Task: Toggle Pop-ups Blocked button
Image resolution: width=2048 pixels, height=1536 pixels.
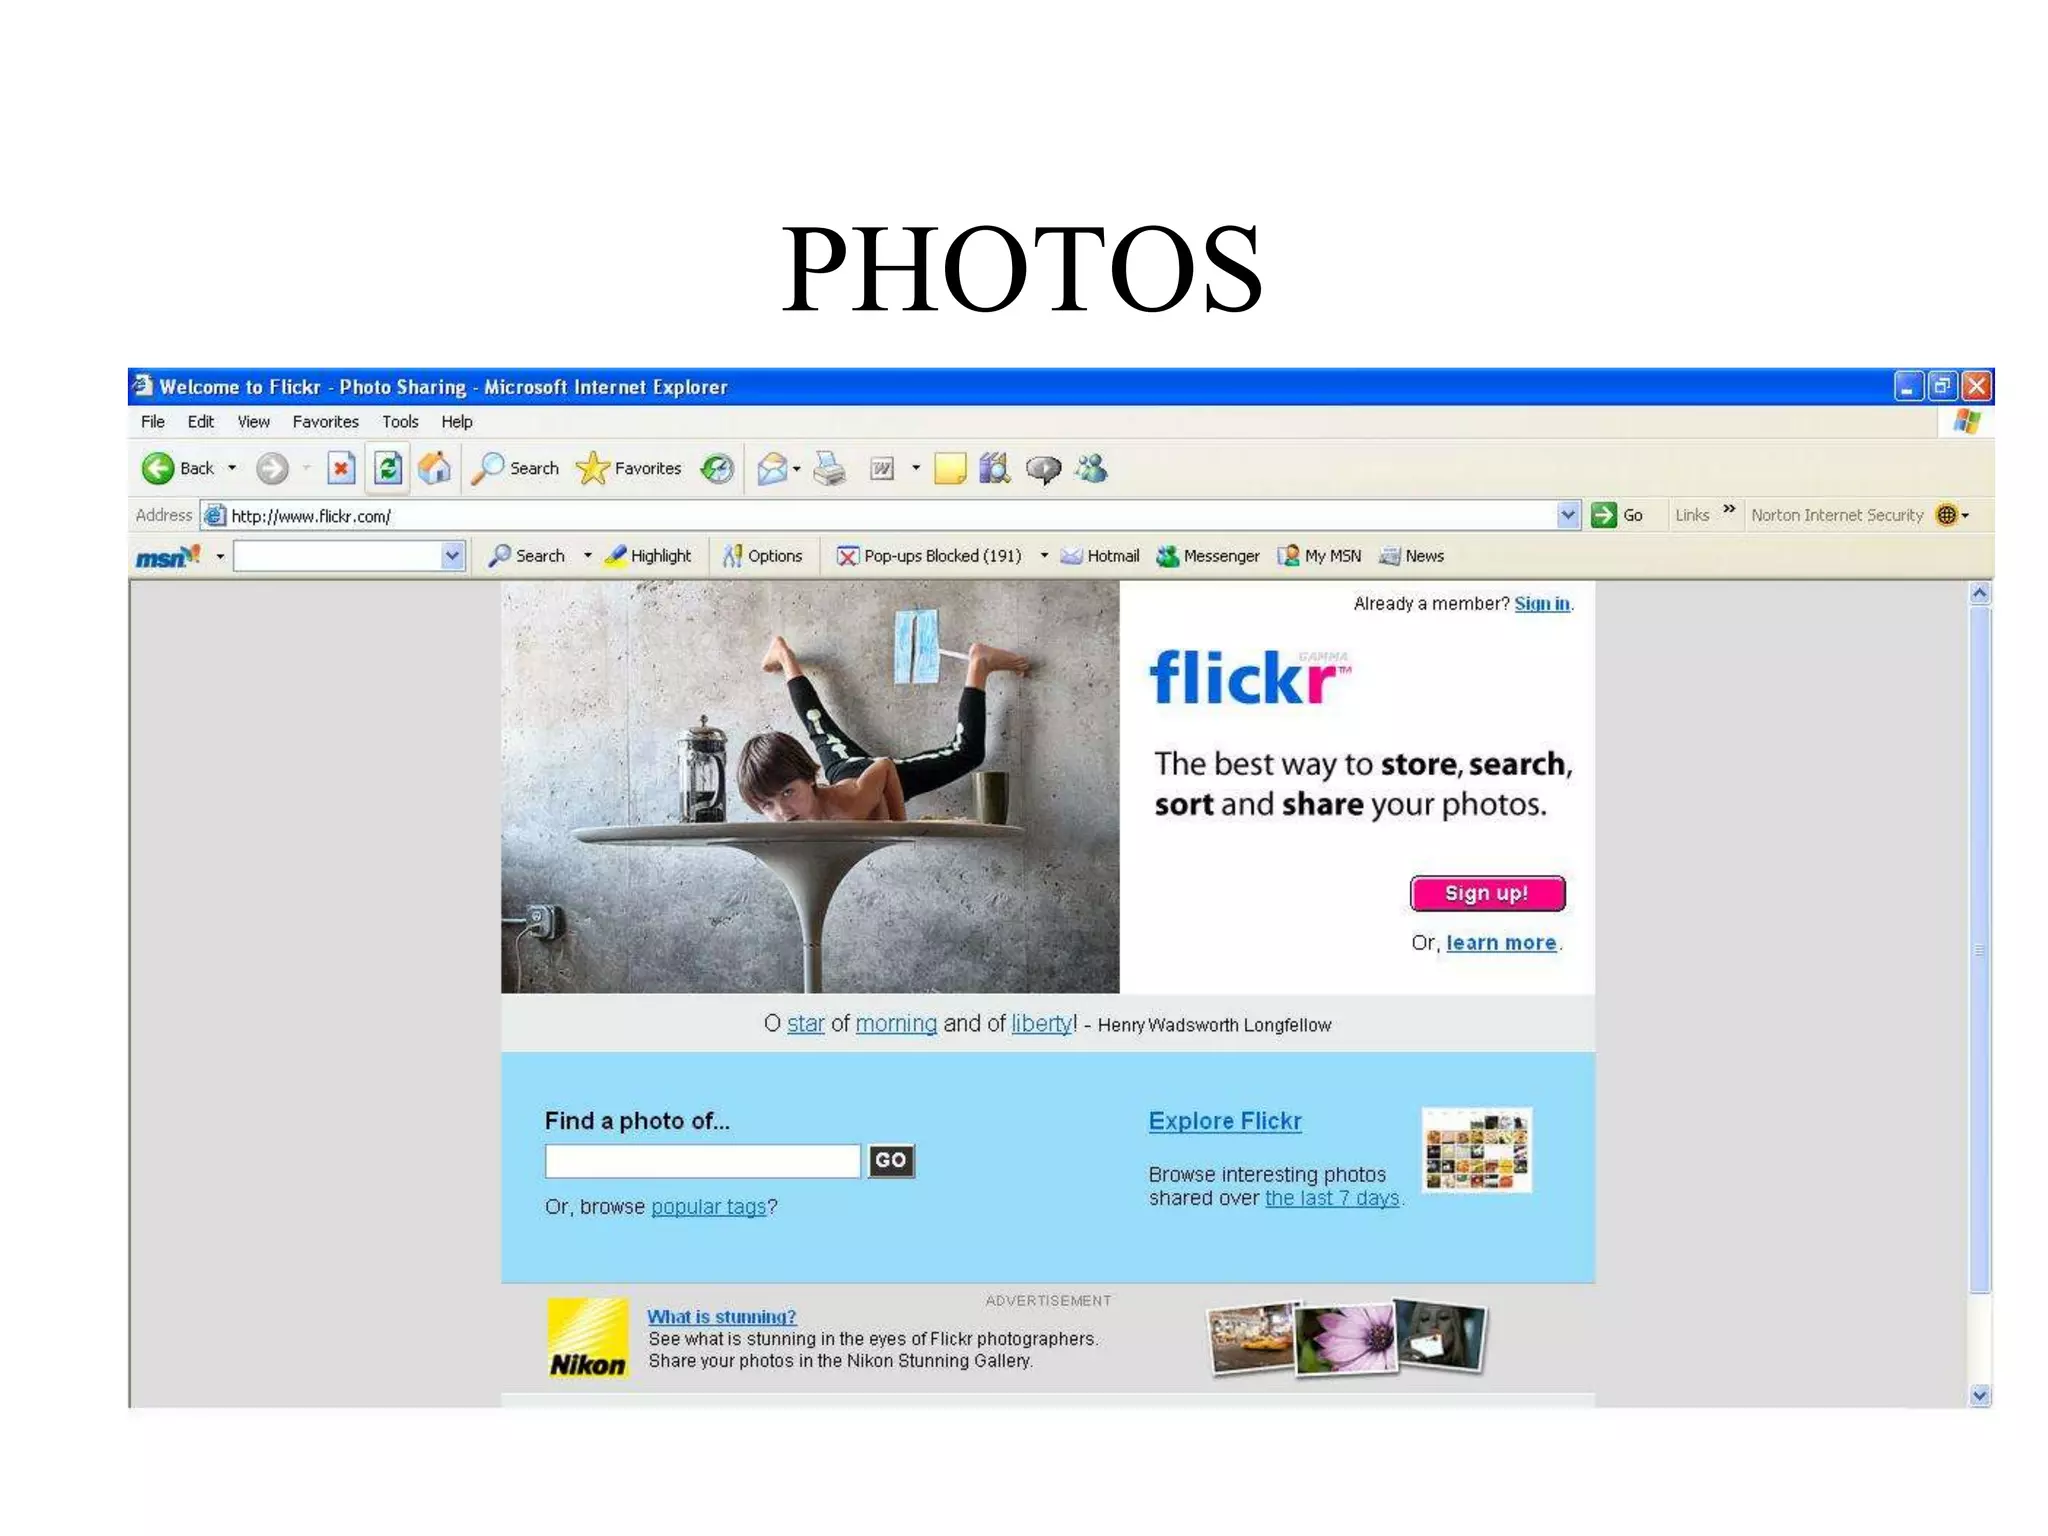Action: click(929, 556)
